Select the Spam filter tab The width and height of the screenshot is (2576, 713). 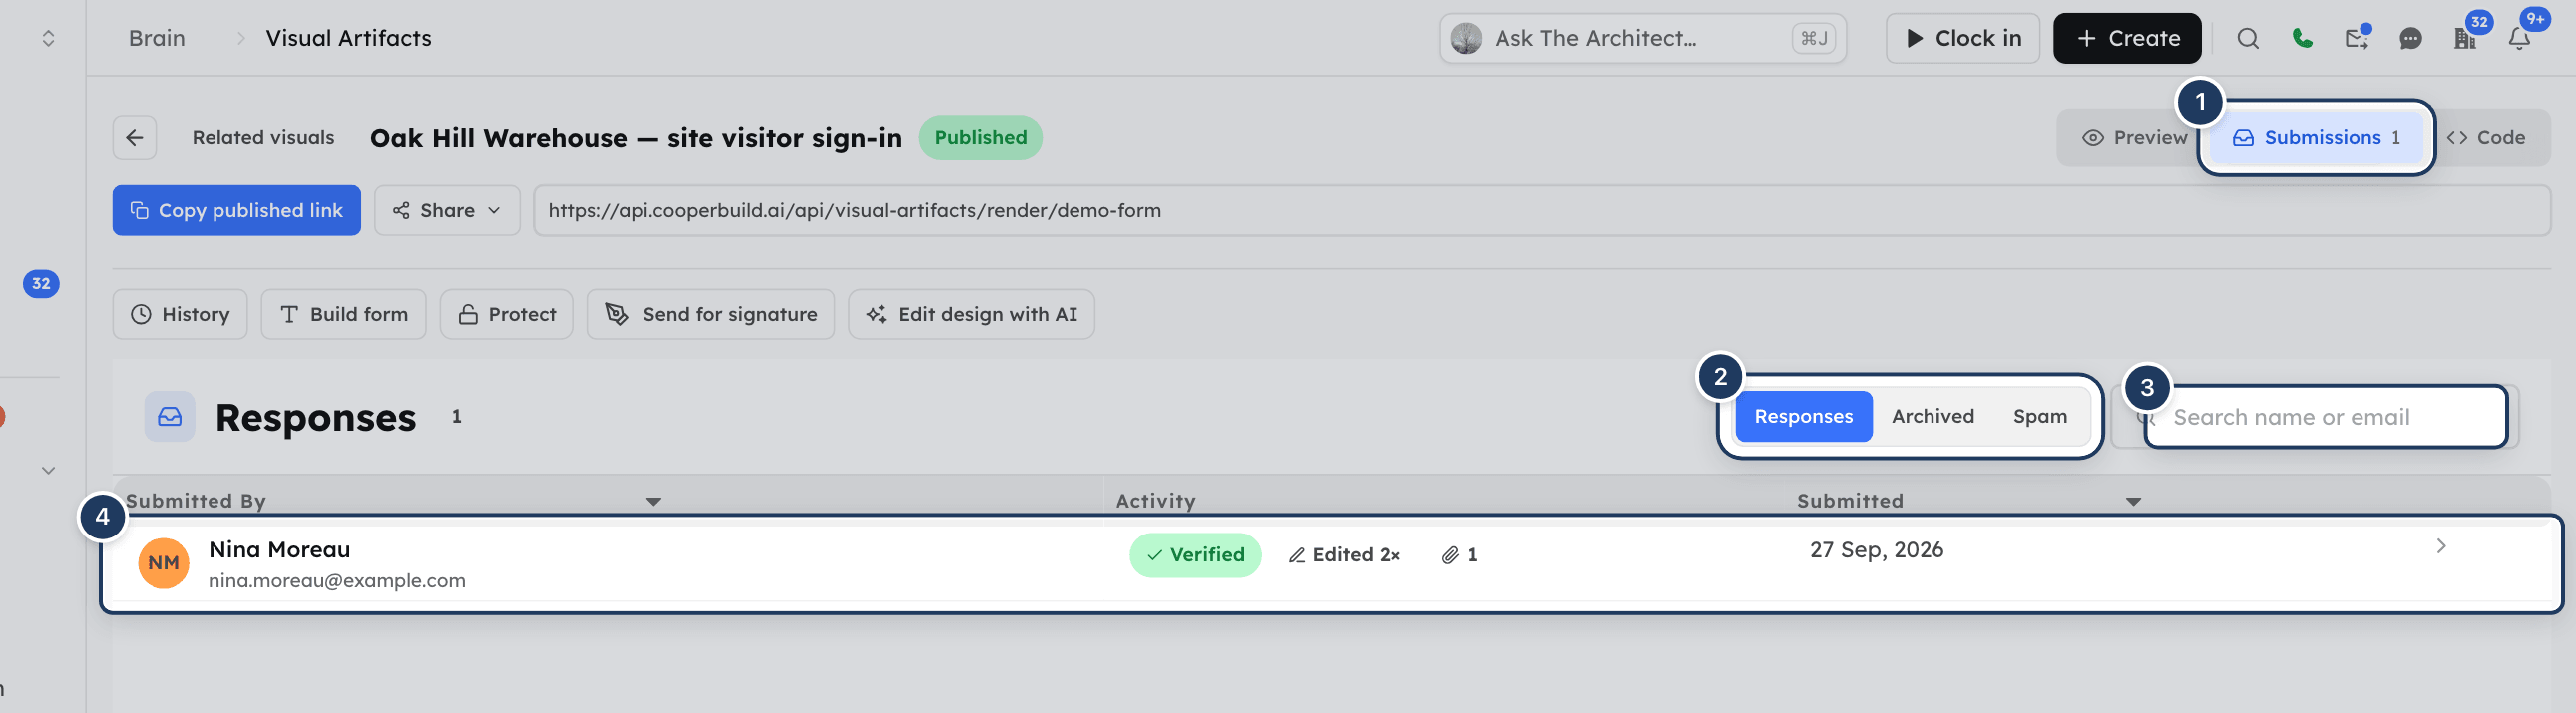(x=2039, y=416)
